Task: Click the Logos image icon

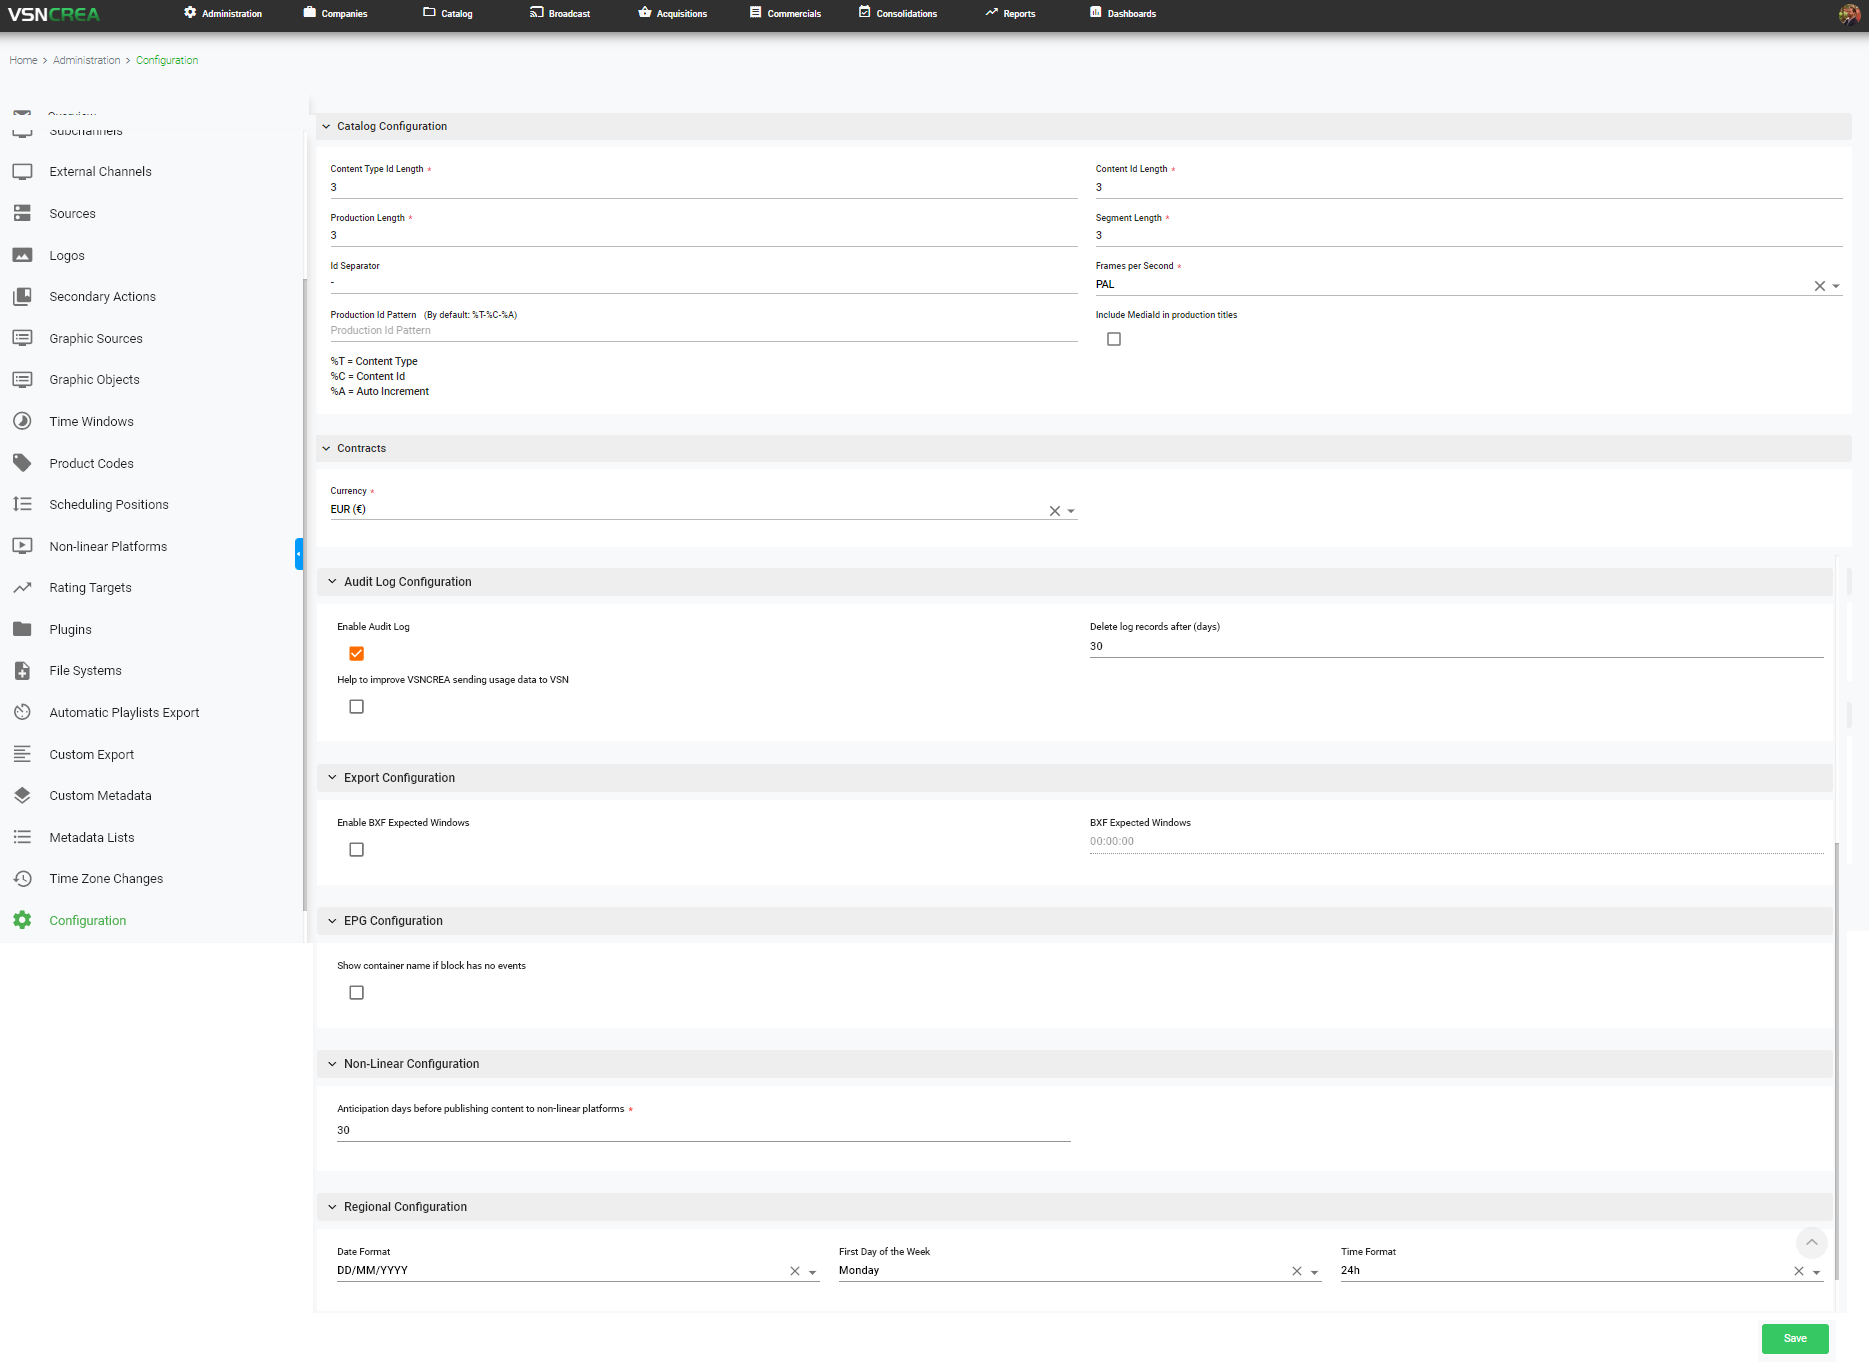Action: point(22,255)
